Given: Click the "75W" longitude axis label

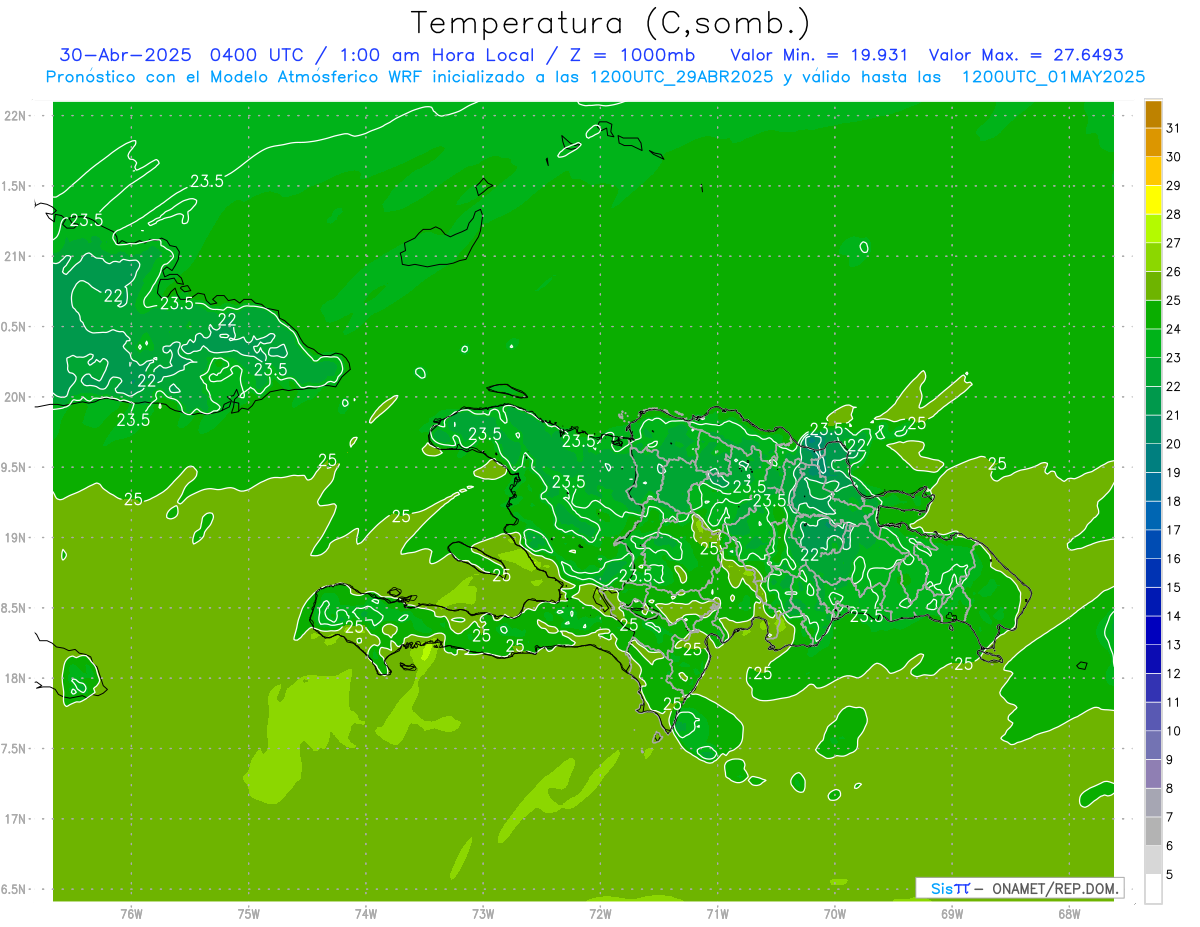Looking at the screenshot, I should tap(249, 914).
